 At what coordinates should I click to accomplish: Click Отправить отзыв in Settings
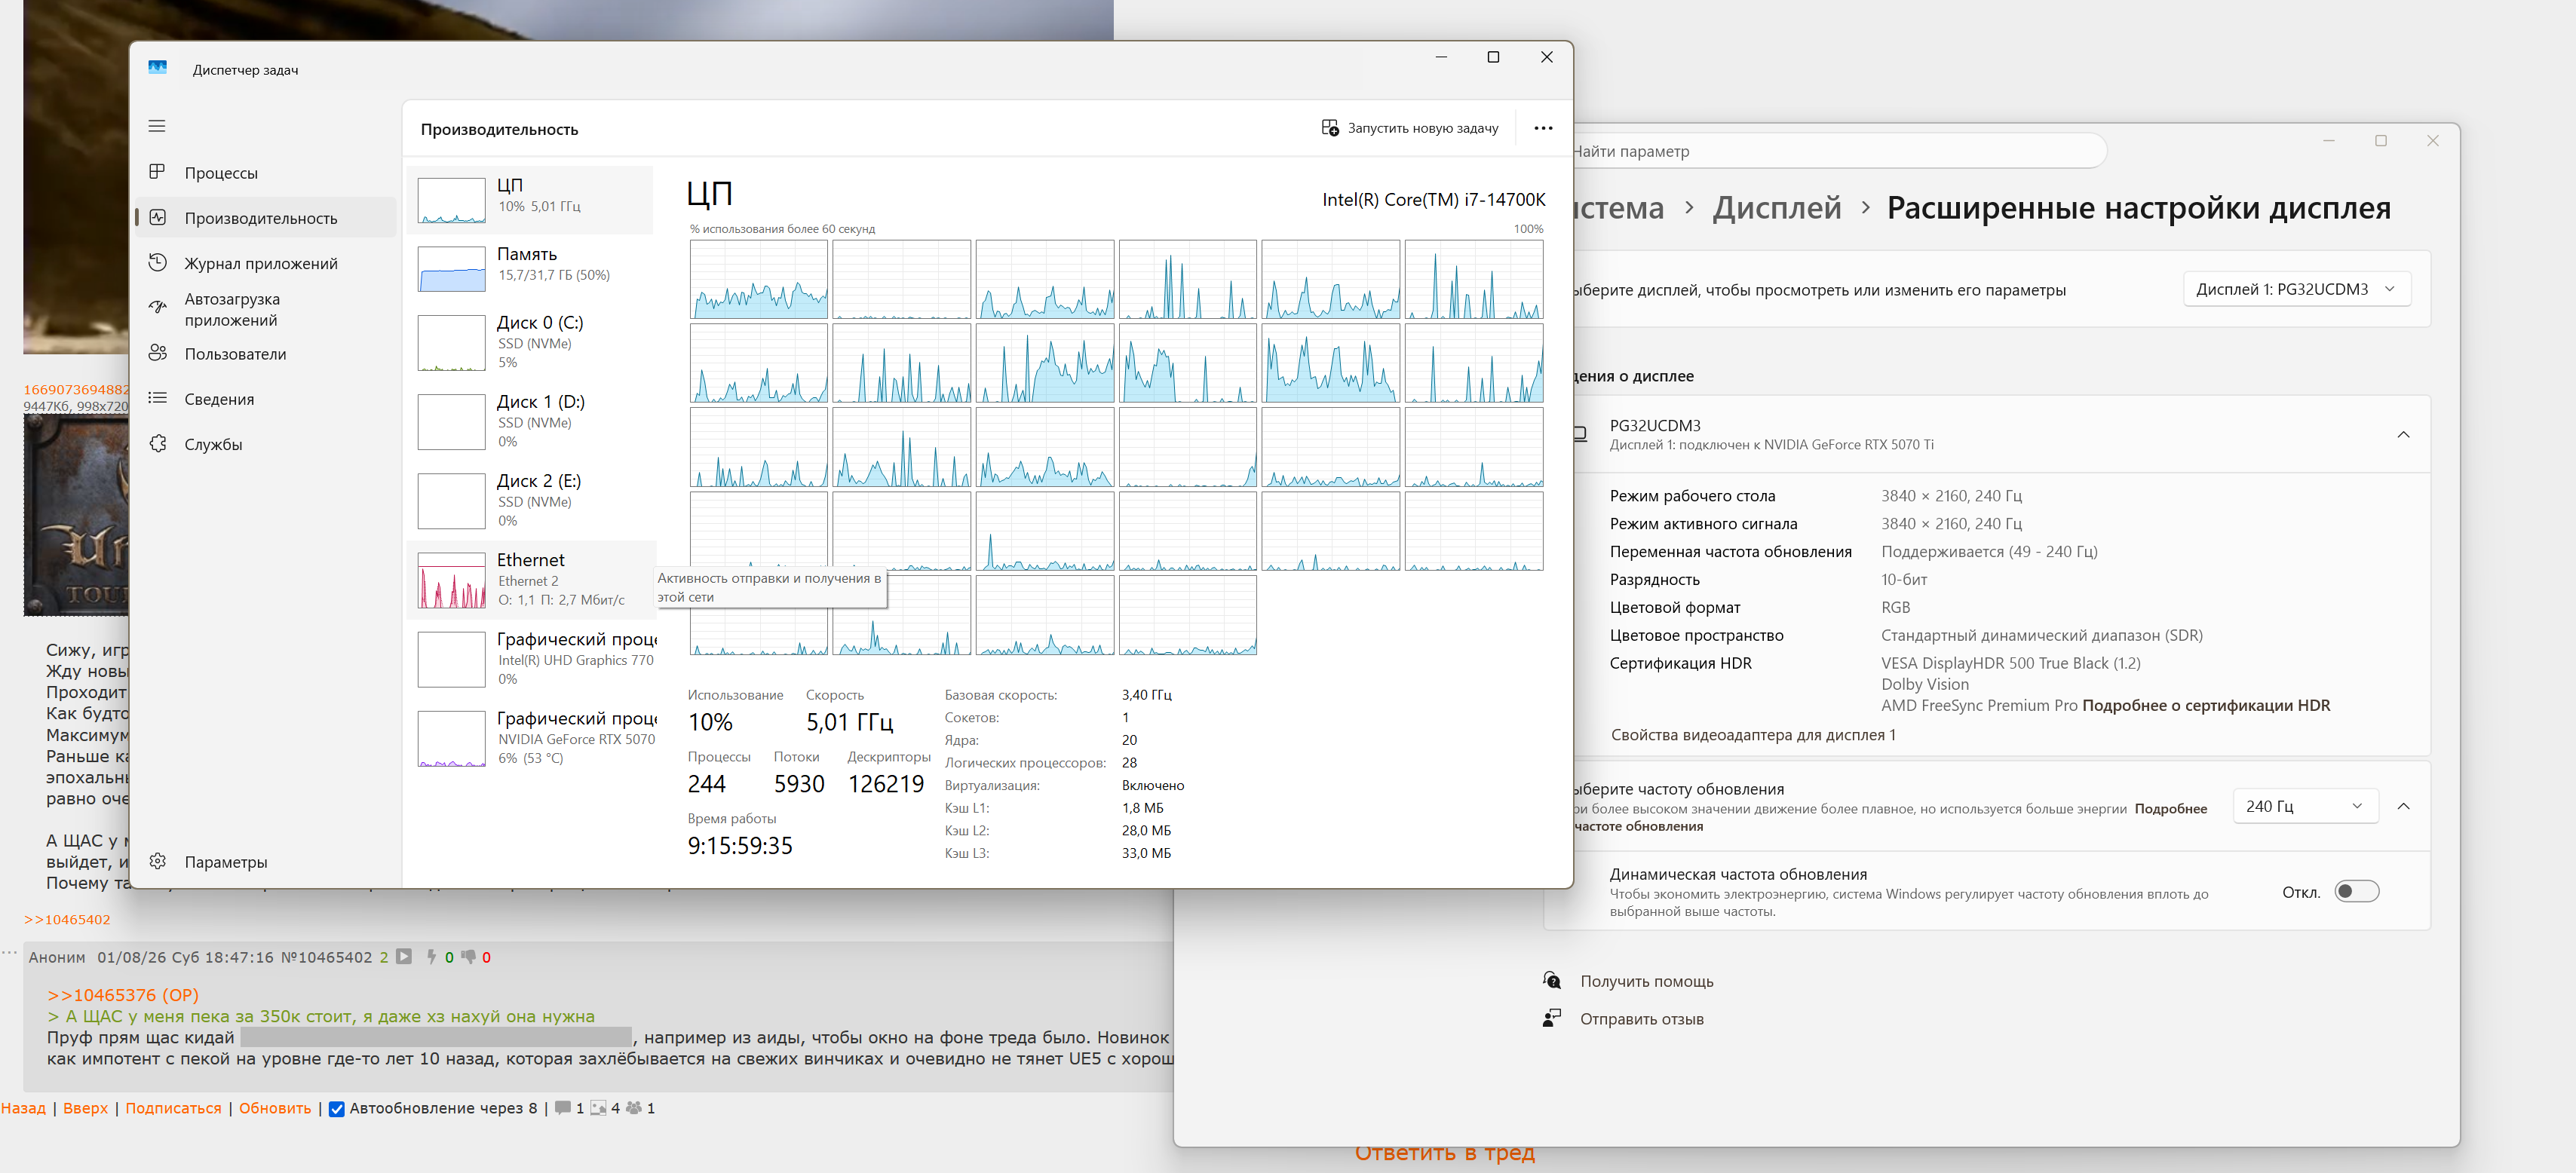(x=1641, y=1019)
